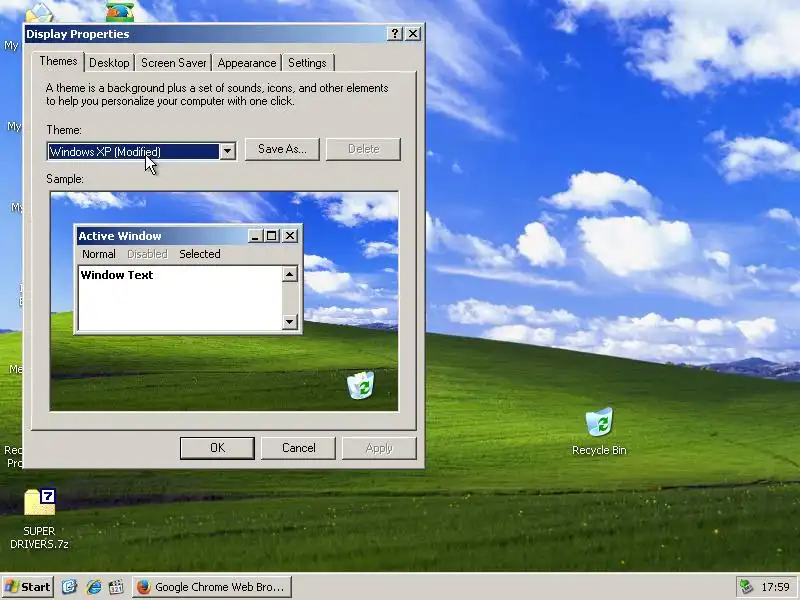800x600 pixels.
Task: Switch to Google Chrome Web Browser taskbar item
Action: [x=212, y=587]
